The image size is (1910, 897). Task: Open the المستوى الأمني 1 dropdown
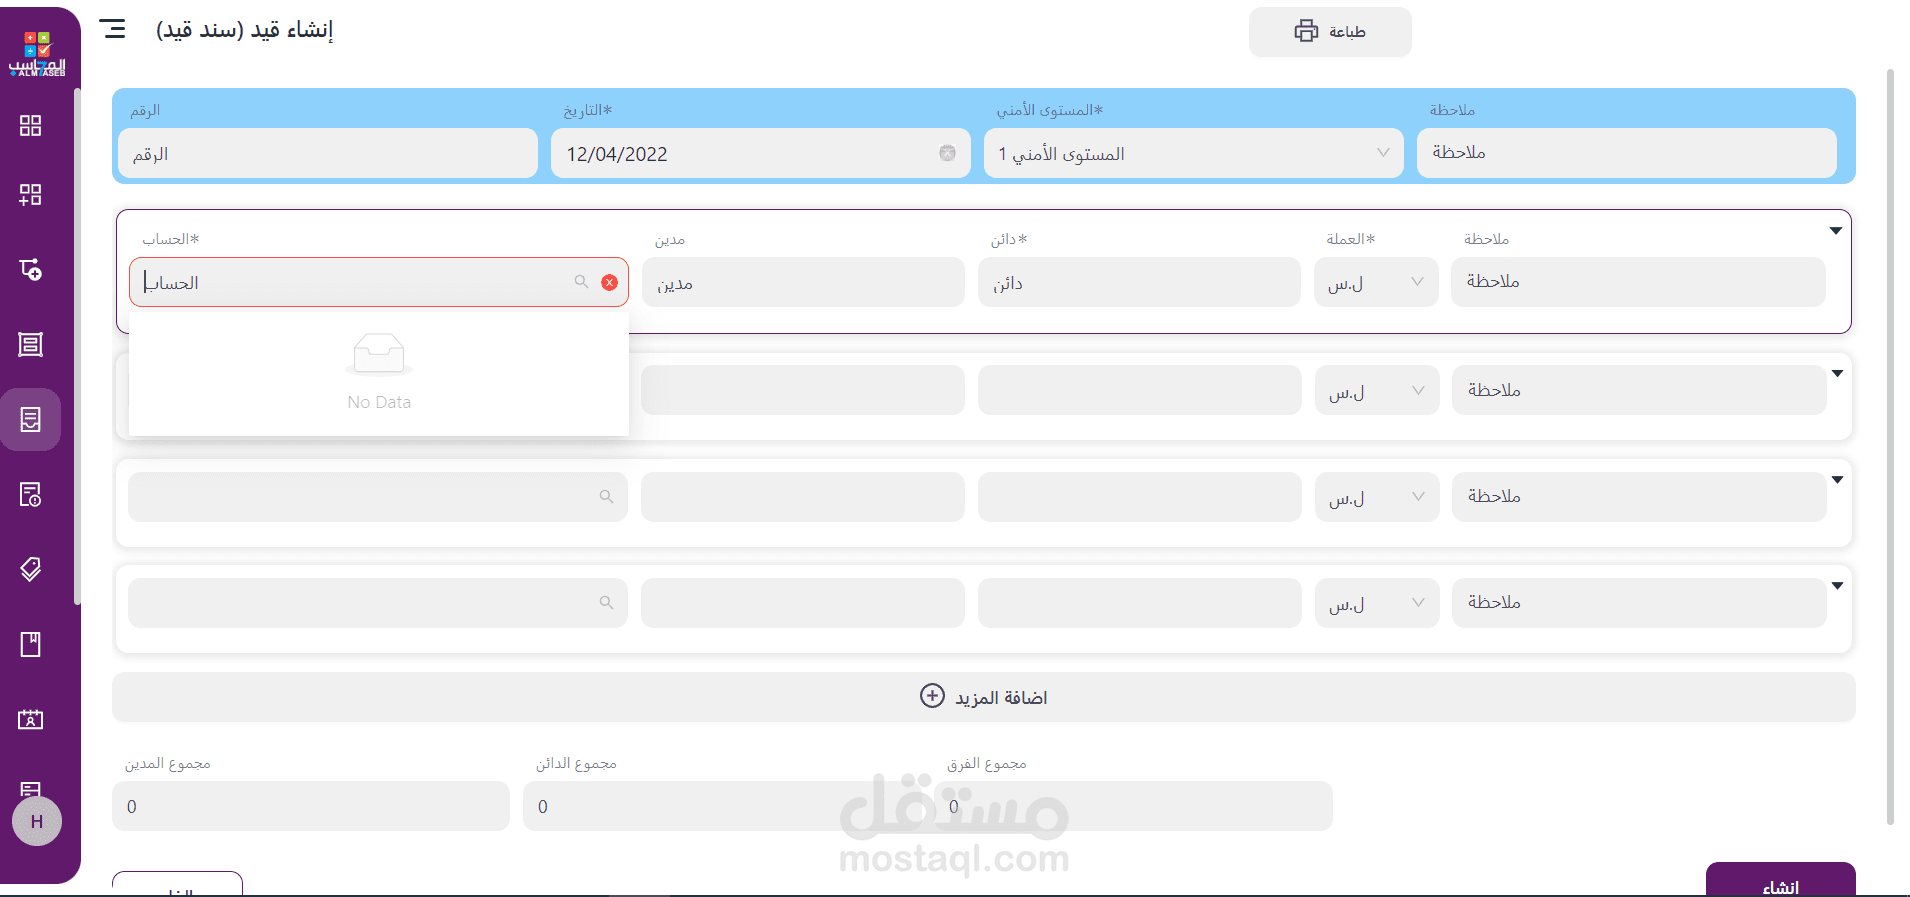point(1194,153)
